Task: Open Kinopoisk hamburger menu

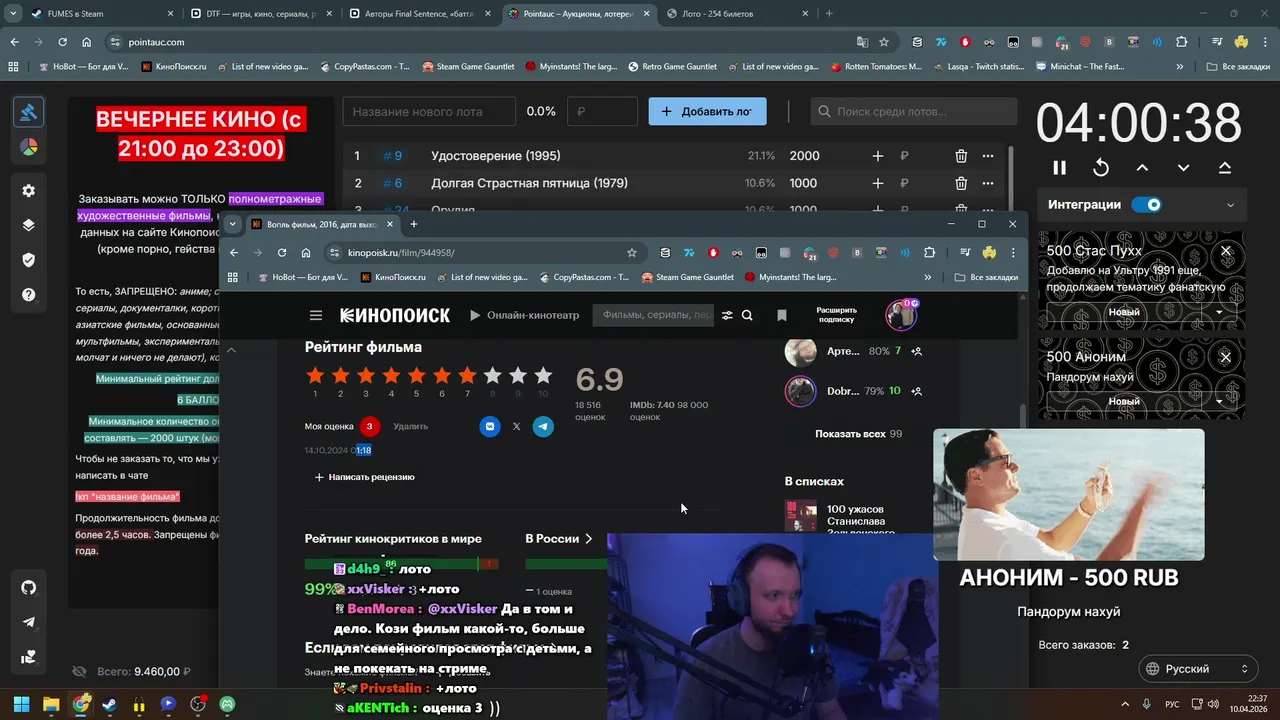Action: coord(316,315)
